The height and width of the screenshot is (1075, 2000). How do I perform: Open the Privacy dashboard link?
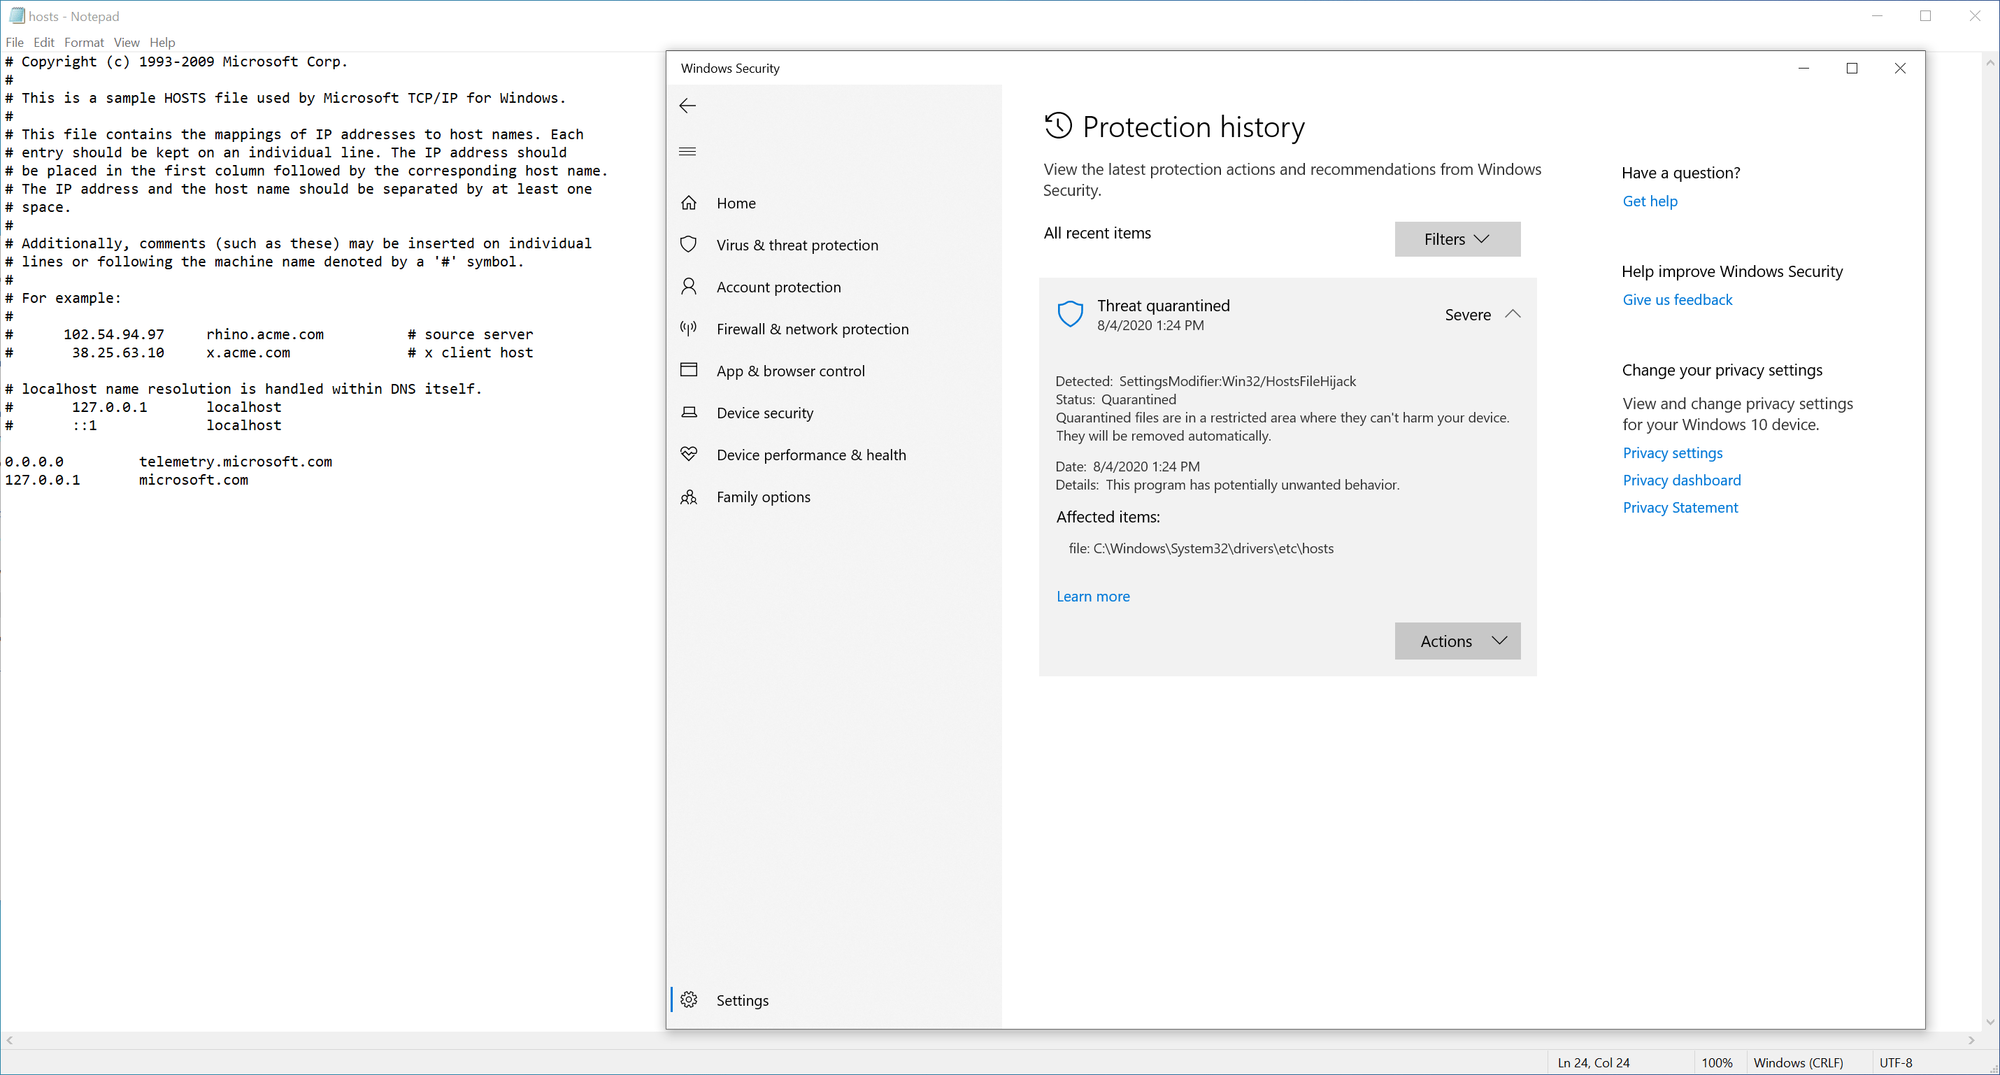(x=1681, y=480)
